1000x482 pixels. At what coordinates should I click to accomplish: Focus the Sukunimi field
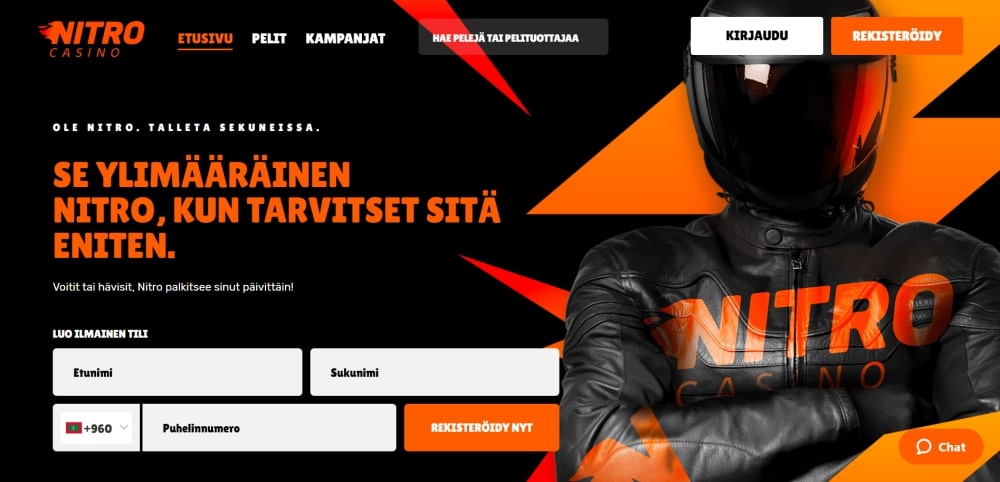click(x=435, y=372)
